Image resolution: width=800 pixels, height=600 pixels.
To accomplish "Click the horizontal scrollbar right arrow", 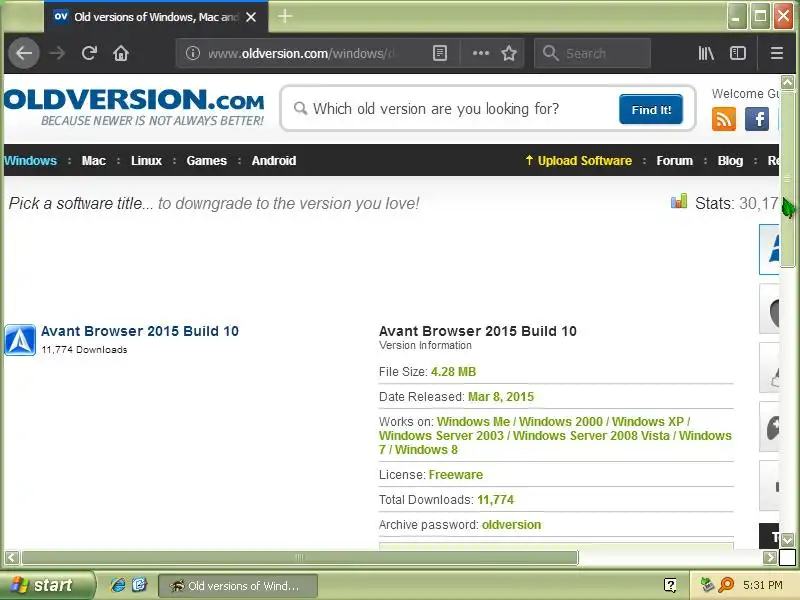I will click(770, 557).
